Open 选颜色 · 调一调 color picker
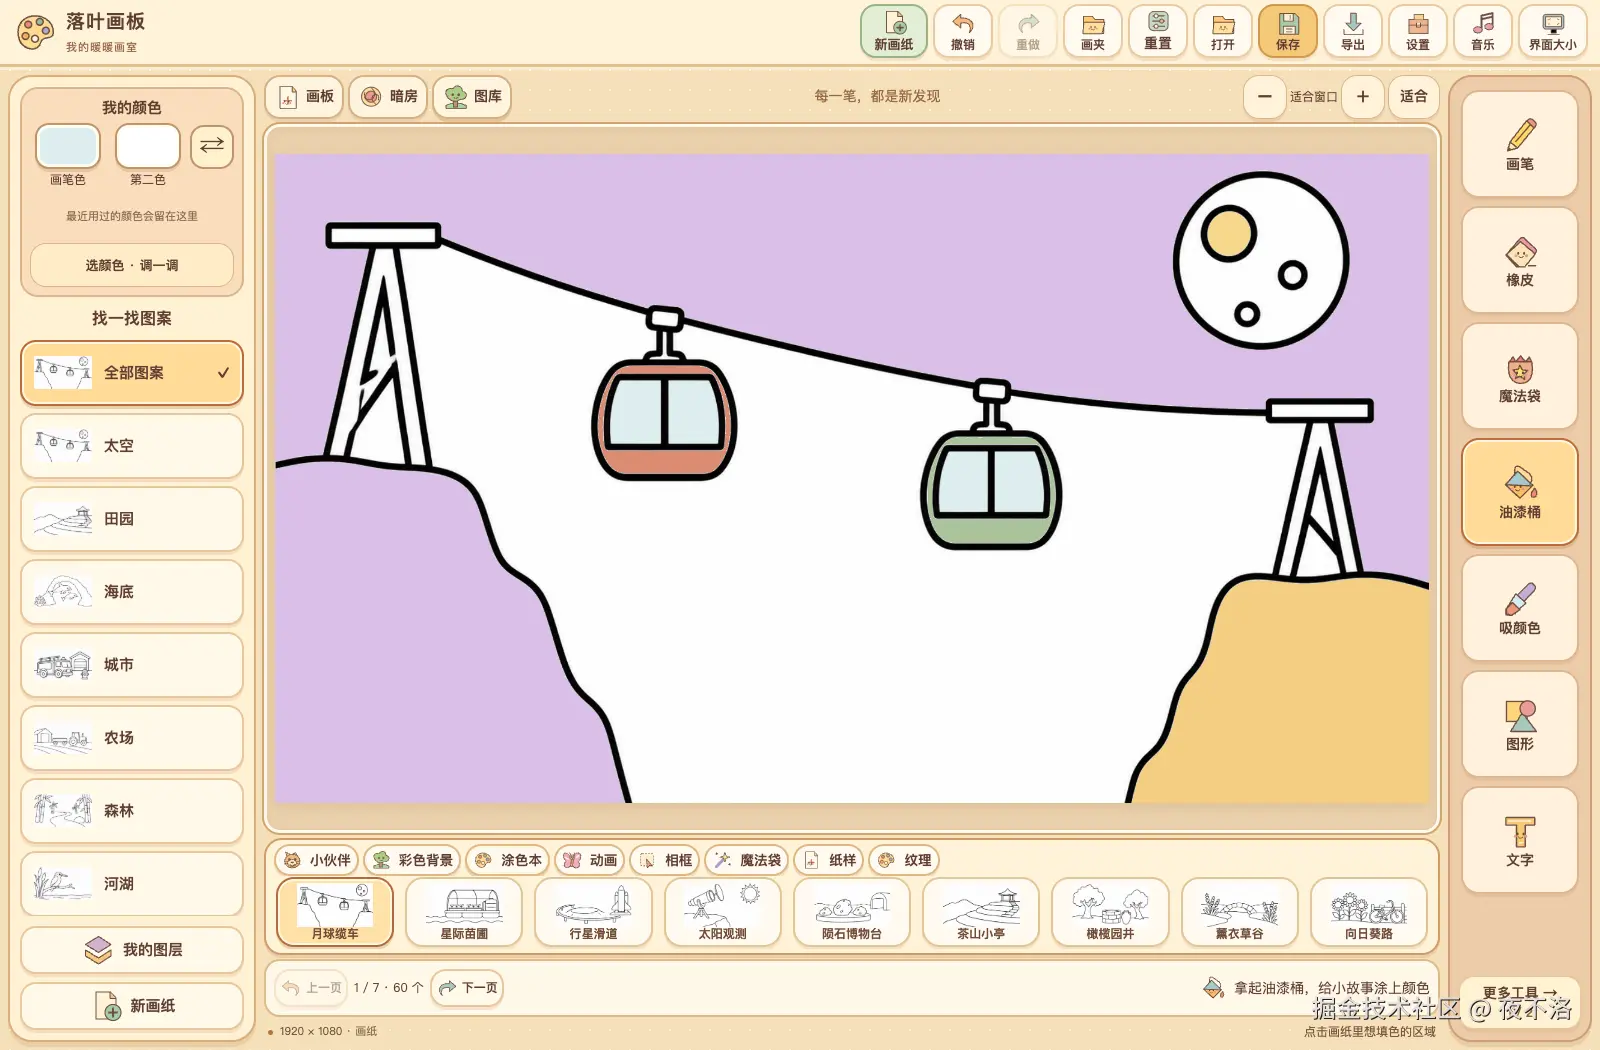Image resolution: width=1600 pixels, height=1050 pixels. [x=132, y=266]
